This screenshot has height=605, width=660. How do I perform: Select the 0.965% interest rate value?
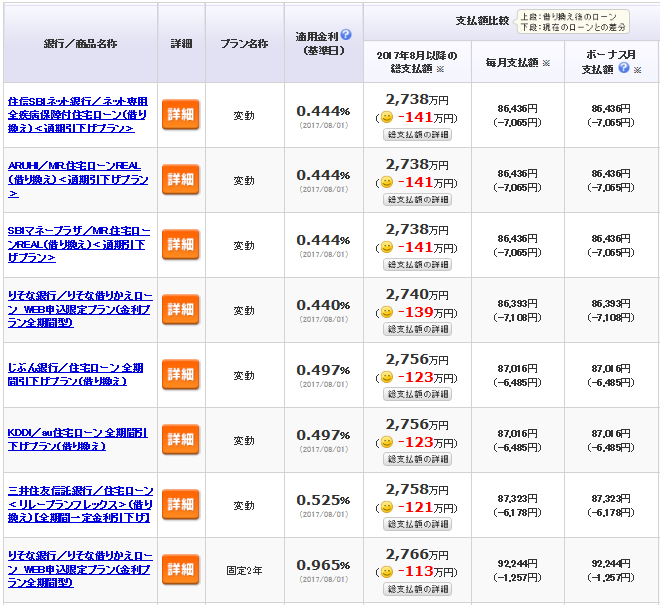point(323,565)
